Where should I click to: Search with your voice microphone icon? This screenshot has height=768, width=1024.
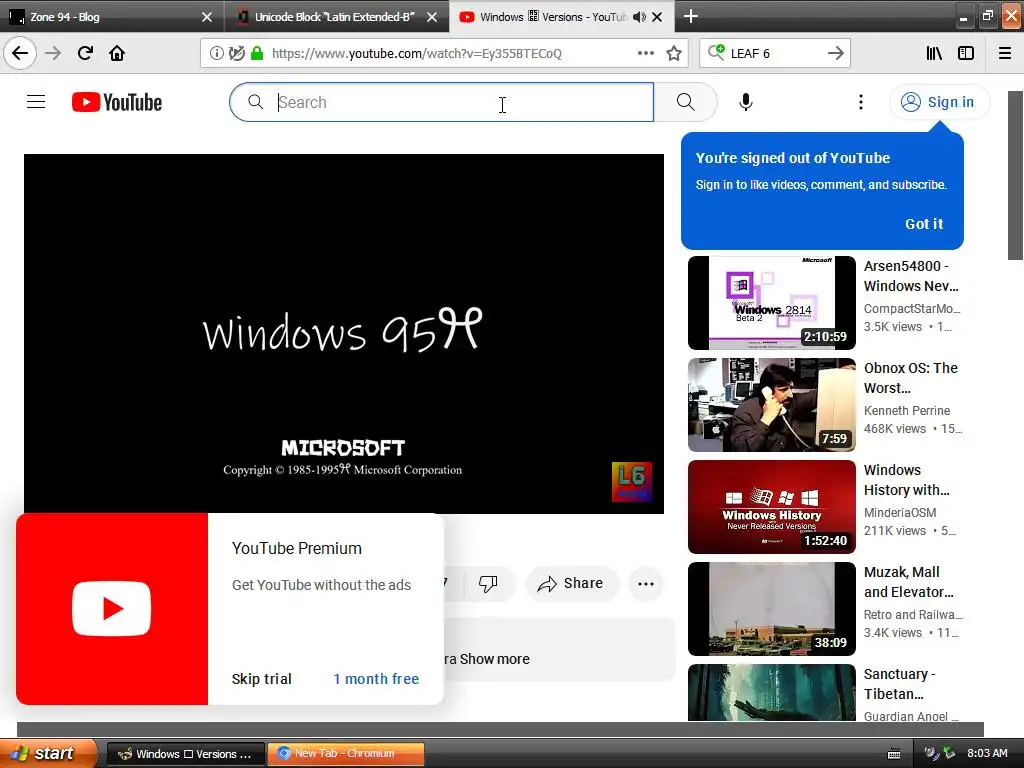746,102
